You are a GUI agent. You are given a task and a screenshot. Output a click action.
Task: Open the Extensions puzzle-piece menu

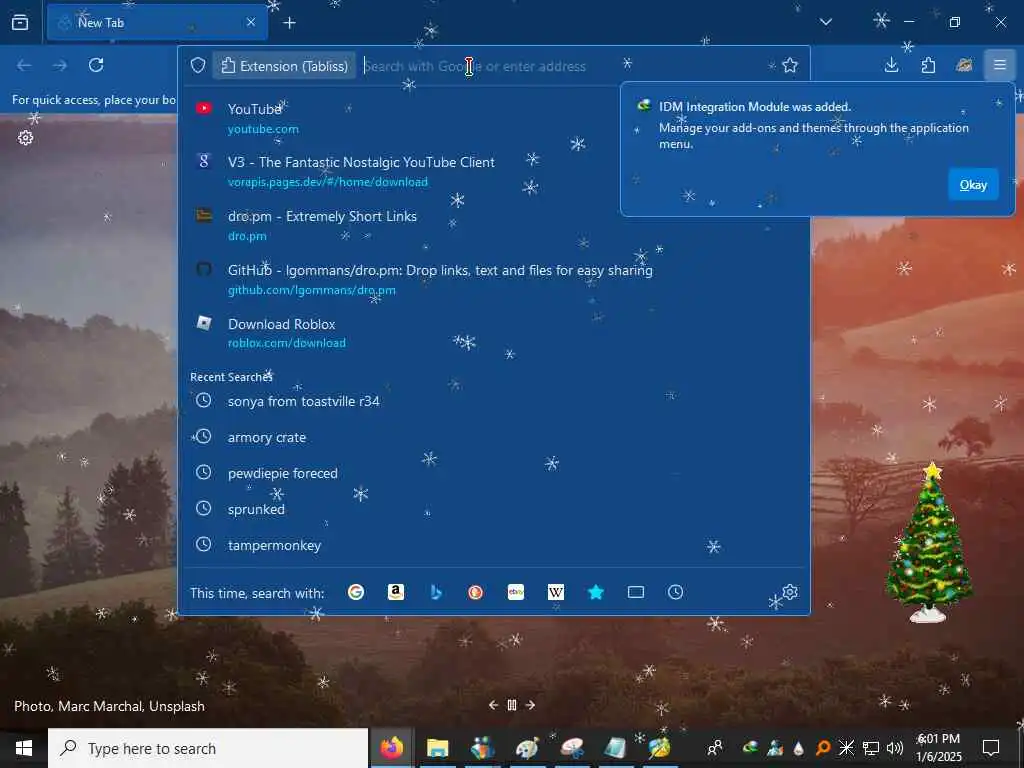pos(928,65)
